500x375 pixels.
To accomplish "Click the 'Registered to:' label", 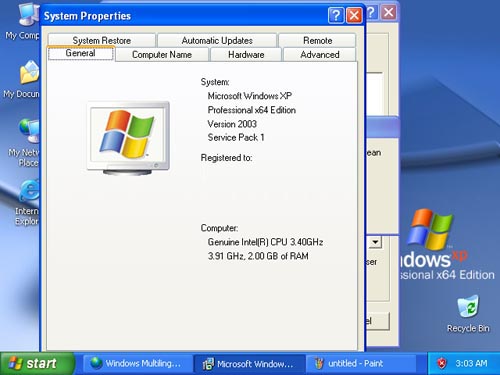I will [226, 158].
